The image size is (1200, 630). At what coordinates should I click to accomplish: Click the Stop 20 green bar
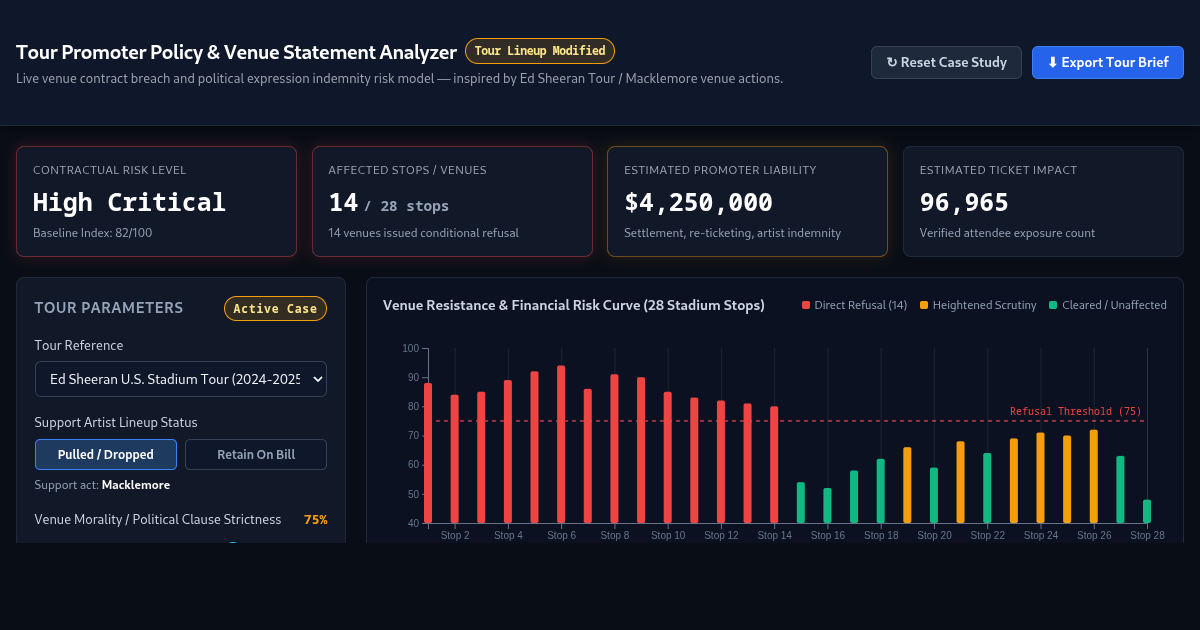934,495
